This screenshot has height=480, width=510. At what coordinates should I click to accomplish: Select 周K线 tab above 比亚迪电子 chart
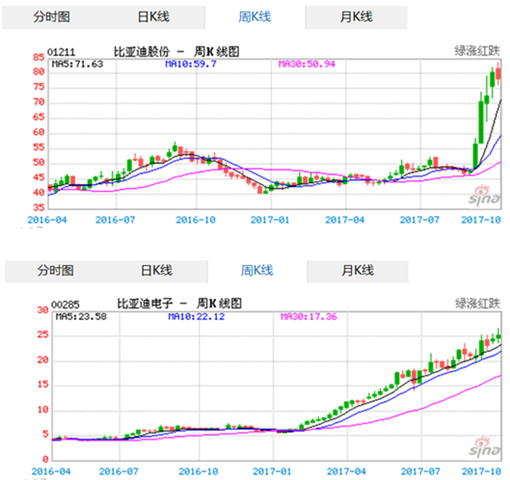[257, 270]
